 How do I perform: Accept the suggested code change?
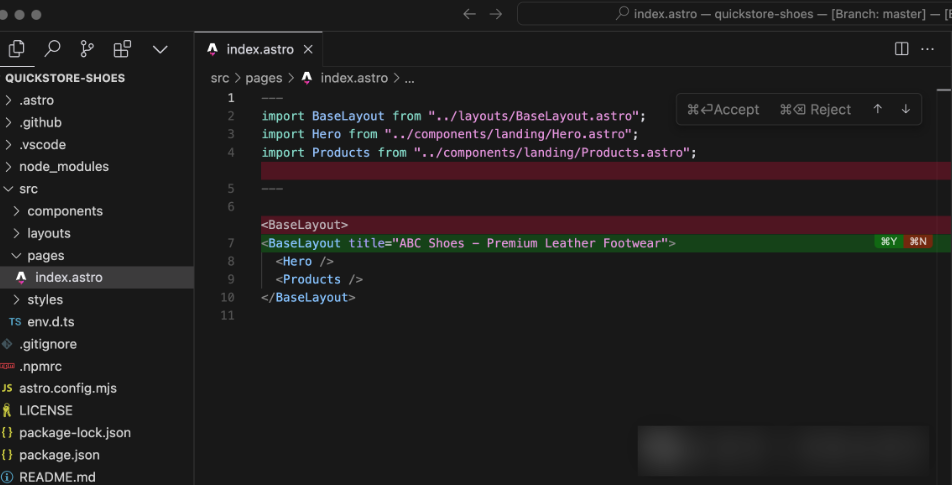coord(723,109)
